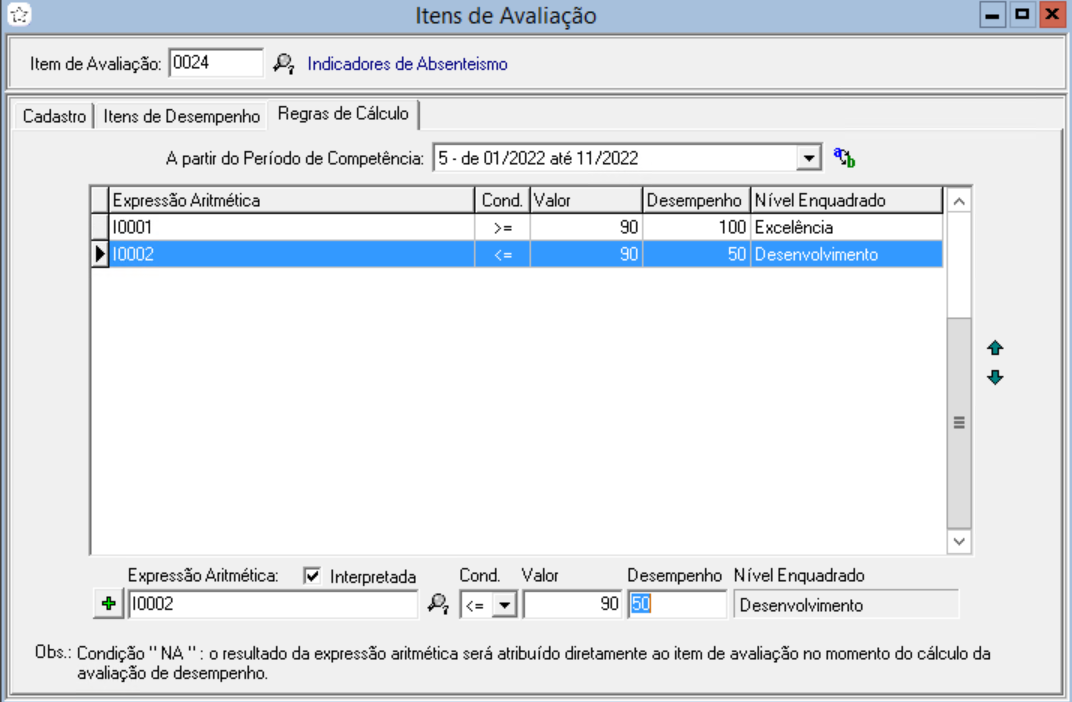Expand Período de Competência dropdown
The width and height of the screenshot is (1072, 702).
click(808, 158)
